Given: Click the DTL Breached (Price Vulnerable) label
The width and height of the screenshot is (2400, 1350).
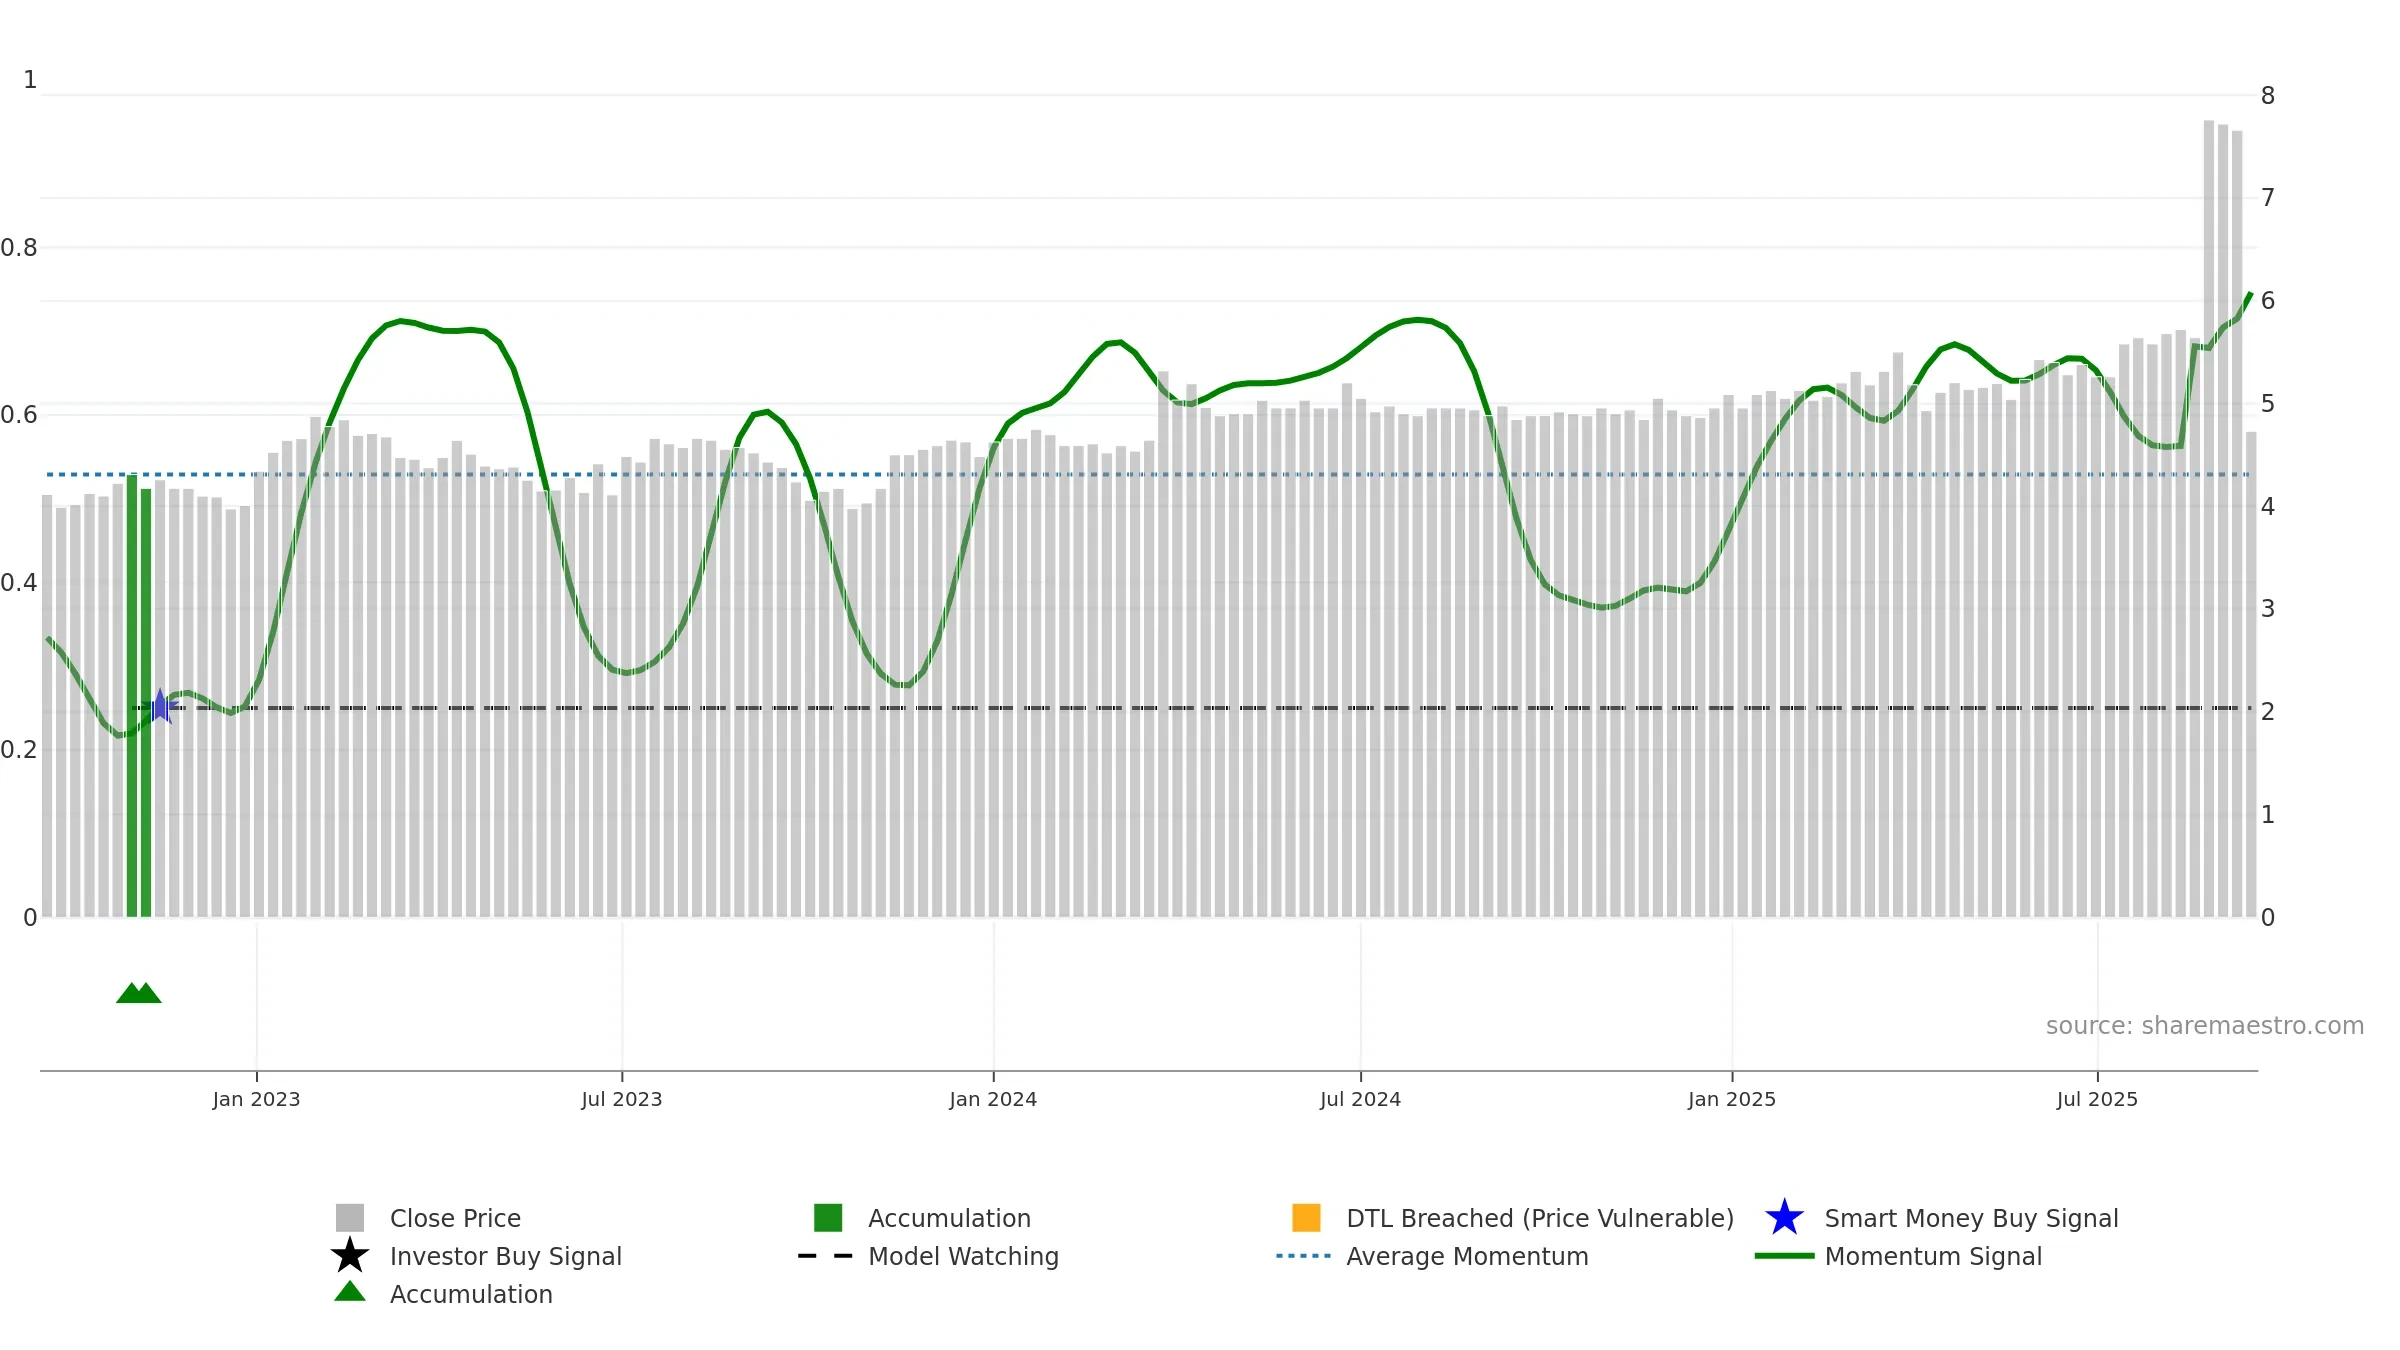Looking at the screenshot, I should tap(1540, 1218).
